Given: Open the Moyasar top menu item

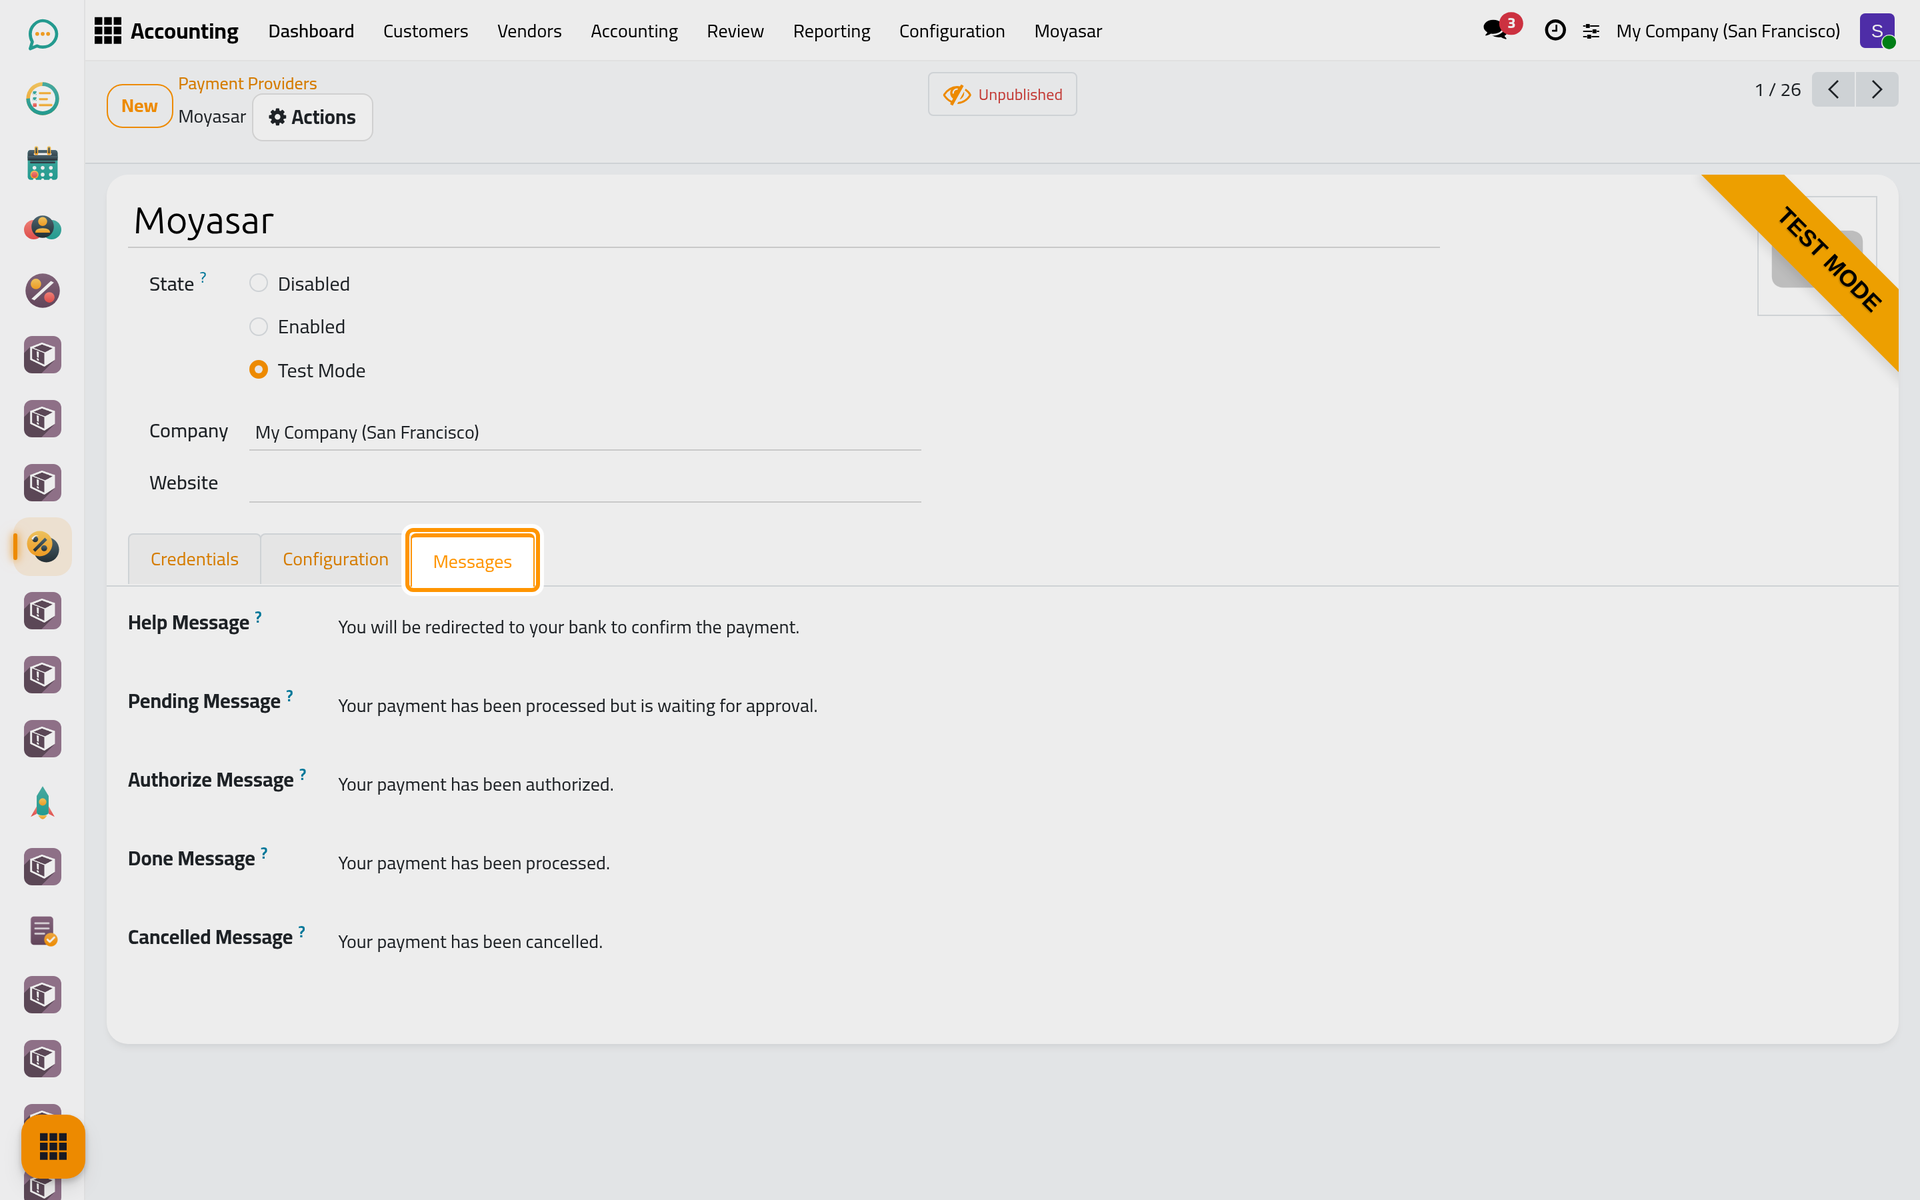Looking at the screenshot, I should point(1067,31).
